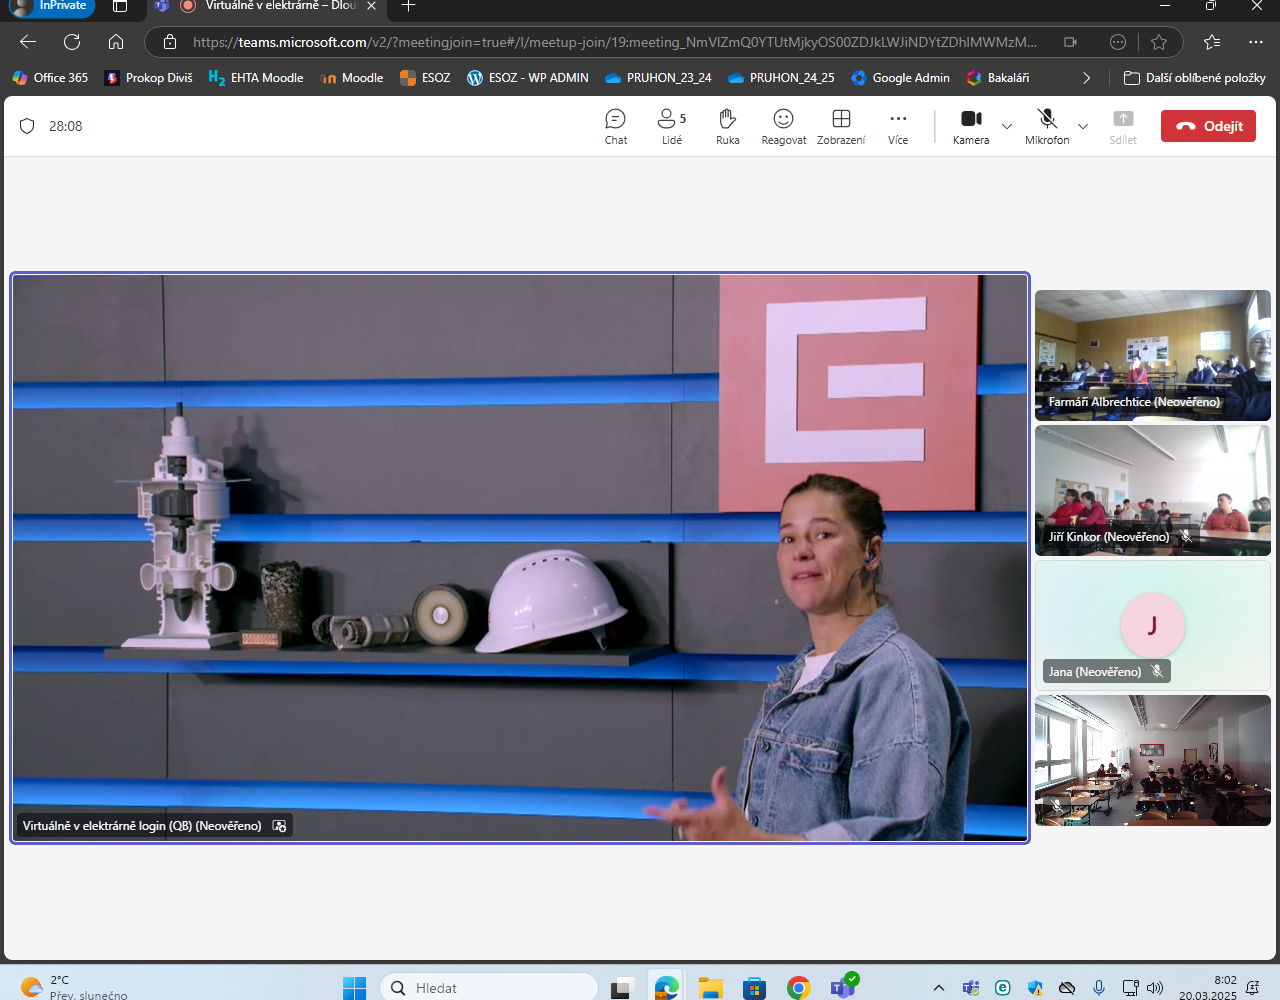The height and width of the screenshot is (1000, 1280).
Task: Open the tab actions menu icon
Action: pyautogui.click(x=120, y=6)
